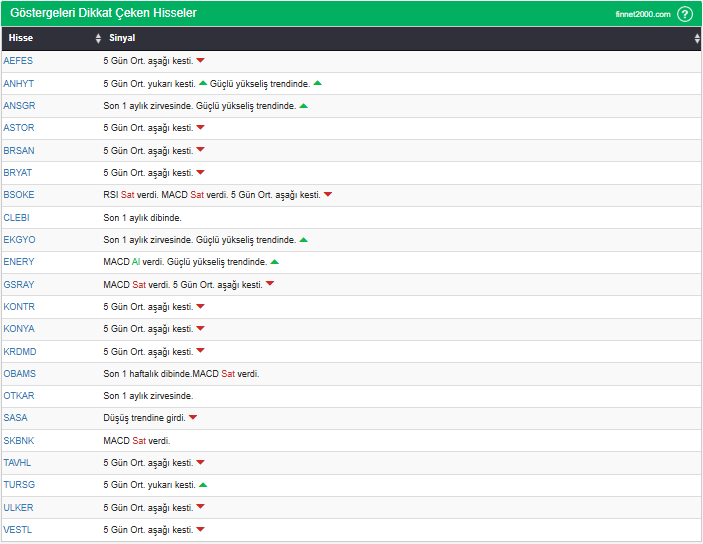Open the ENERY stock link
The width and height of the screenshot is (703, 544).
[x=19, y=261]
